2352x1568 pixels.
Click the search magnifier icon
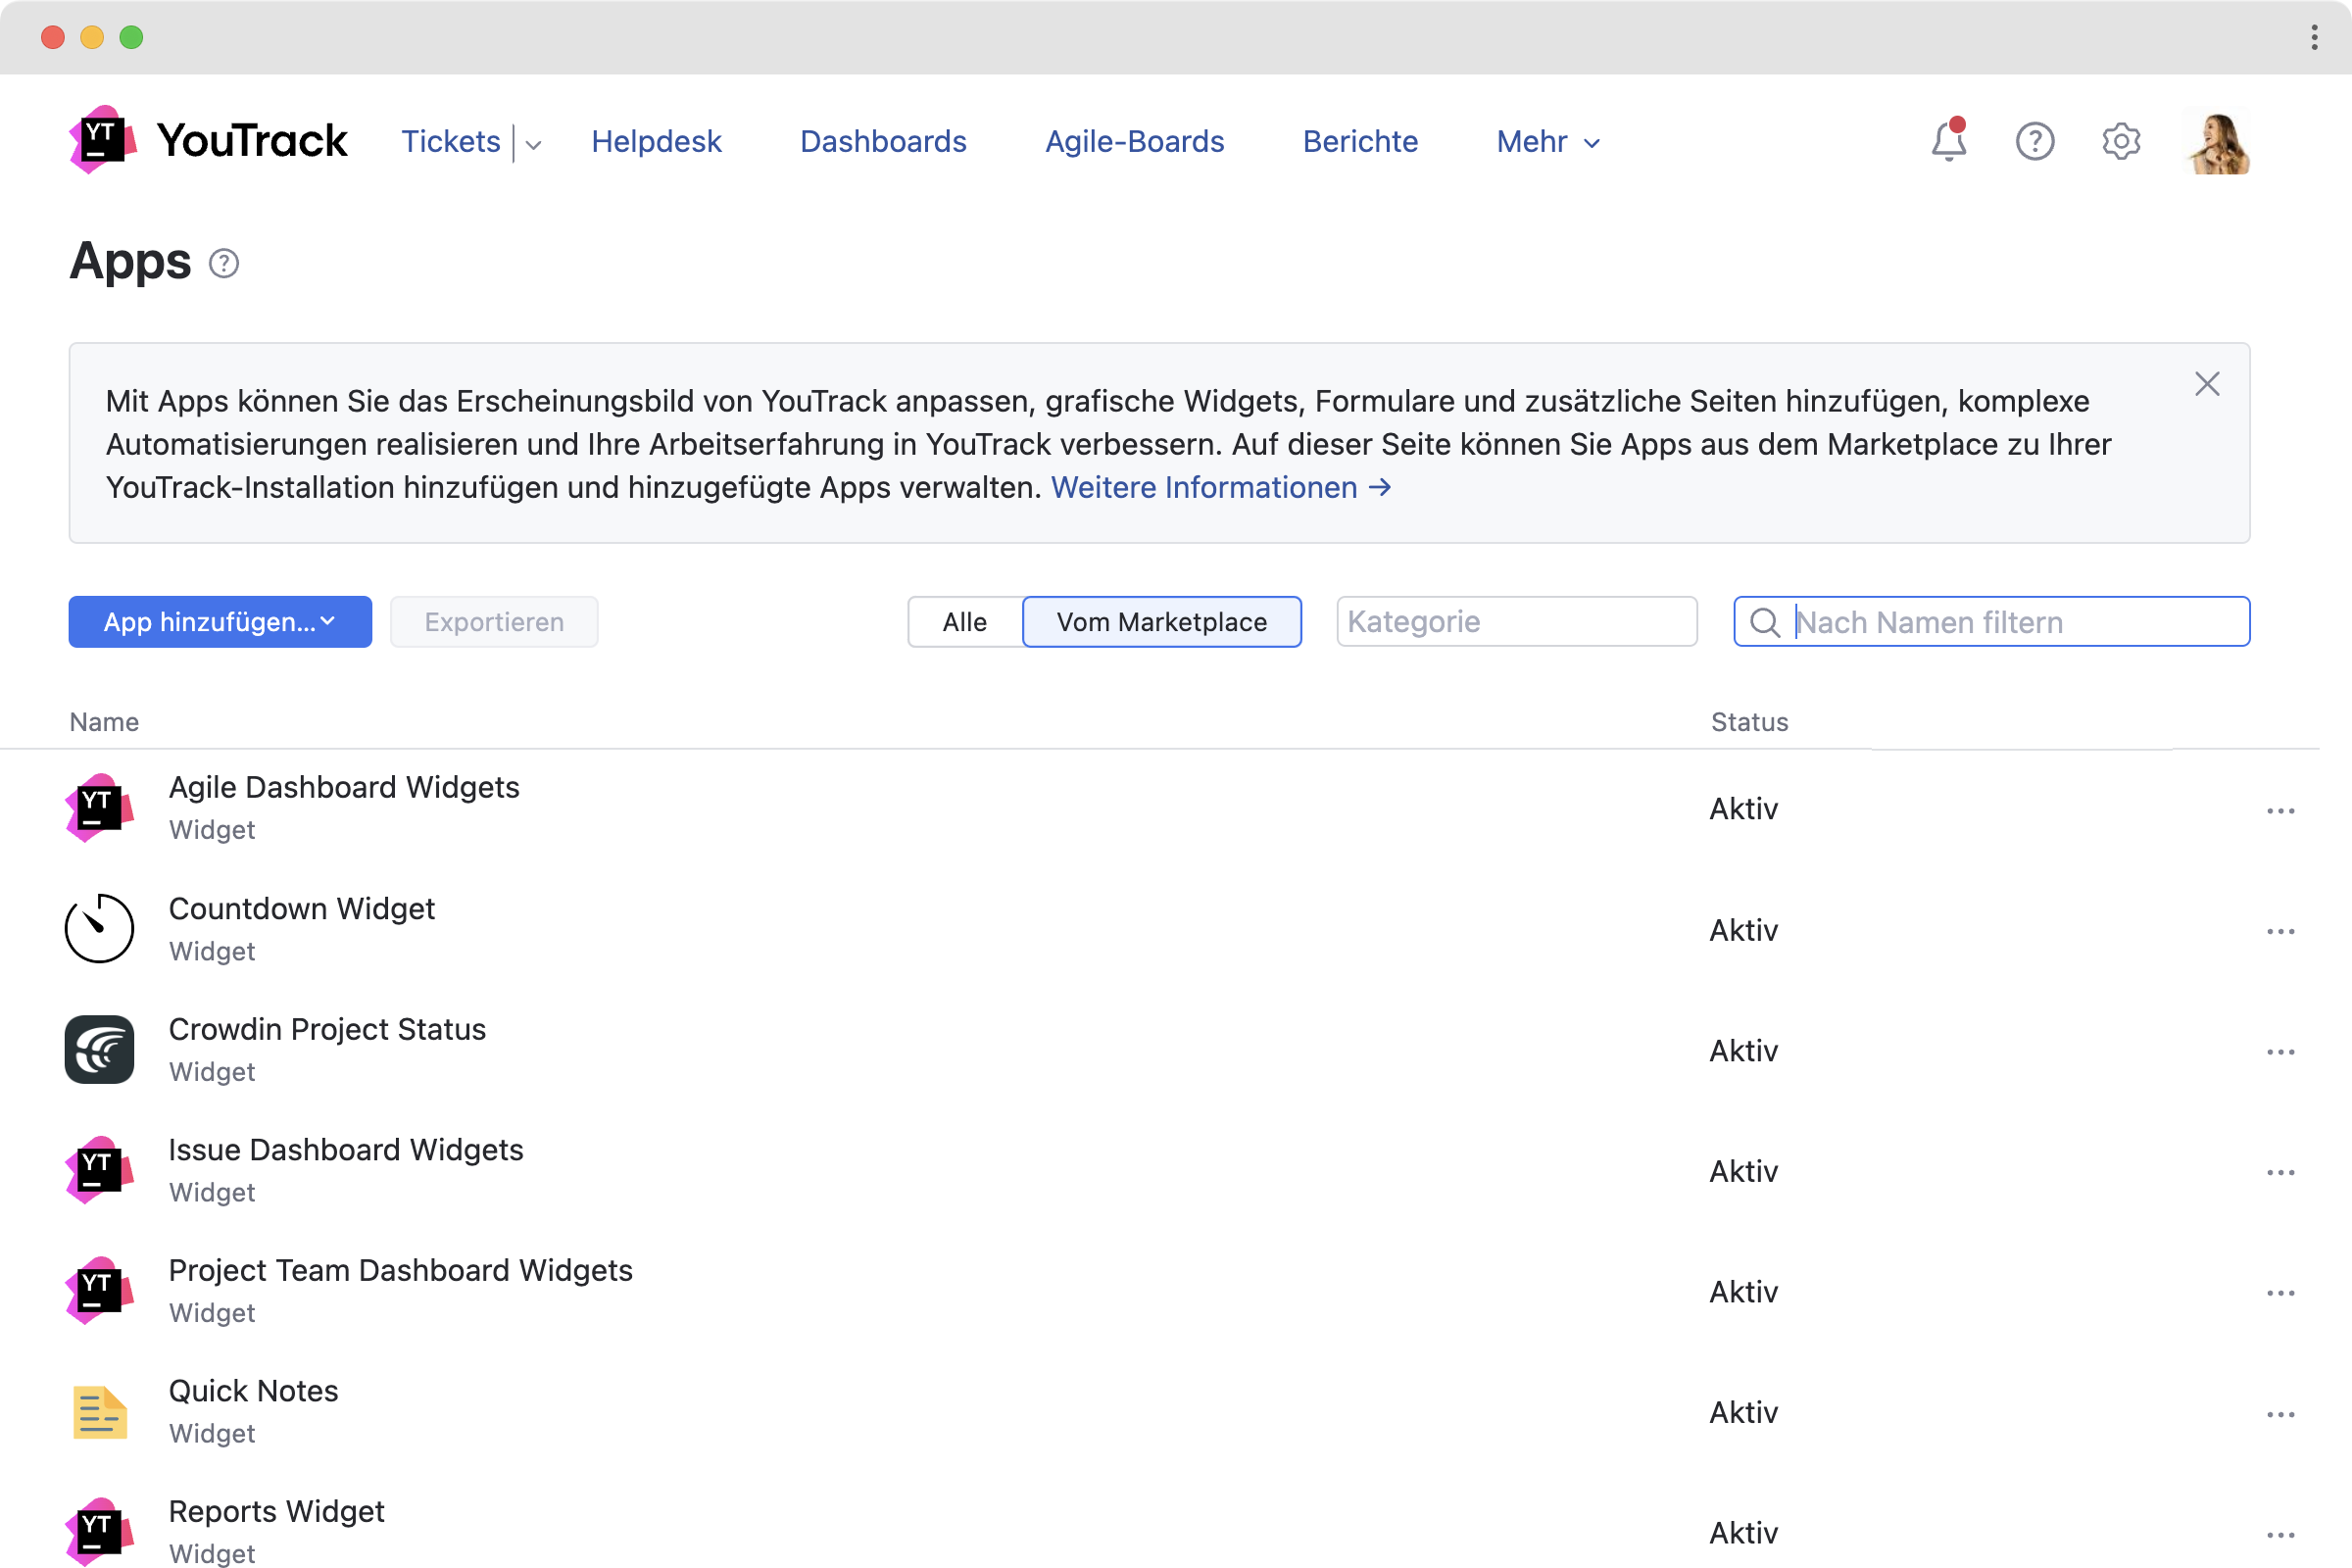(1765, 622)
